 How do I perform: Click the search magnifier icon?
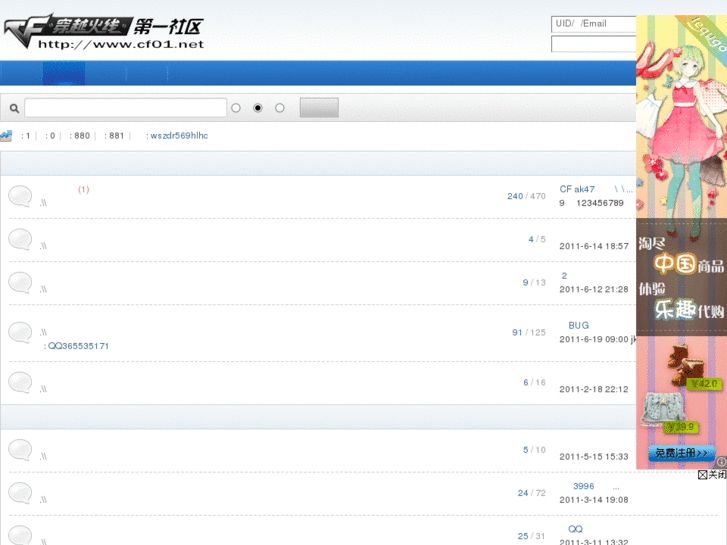click(x=14, y=108)
